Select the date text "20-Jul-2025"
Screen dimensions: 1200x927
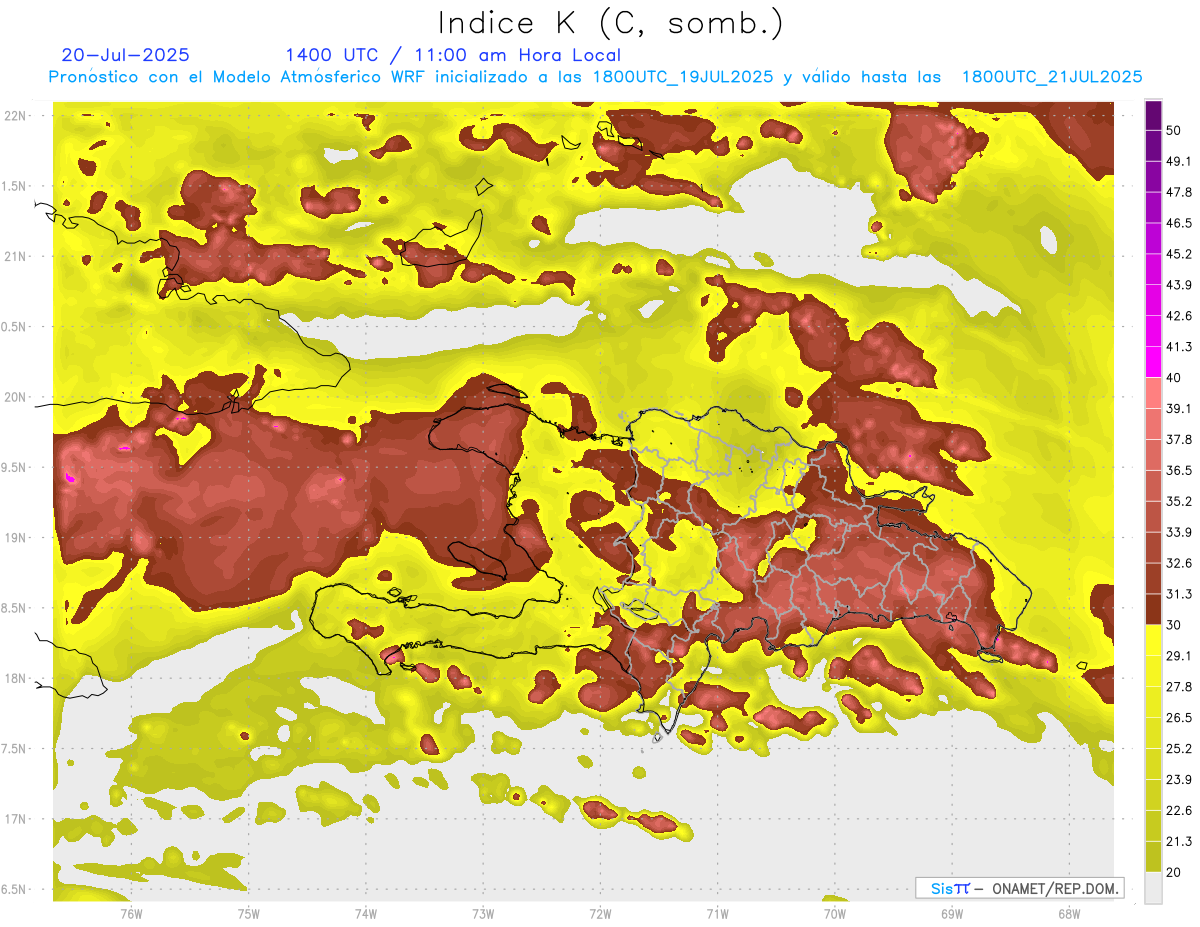(125, 55)
